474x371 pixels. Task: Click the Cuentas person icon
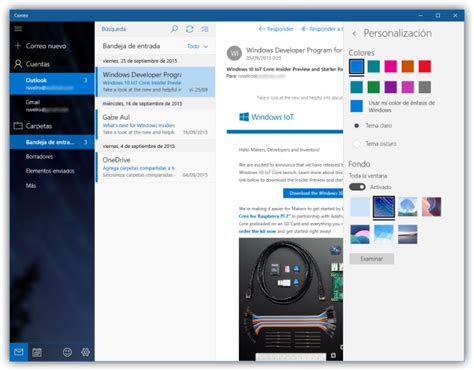pyautogui.click(x=18, y=64)
